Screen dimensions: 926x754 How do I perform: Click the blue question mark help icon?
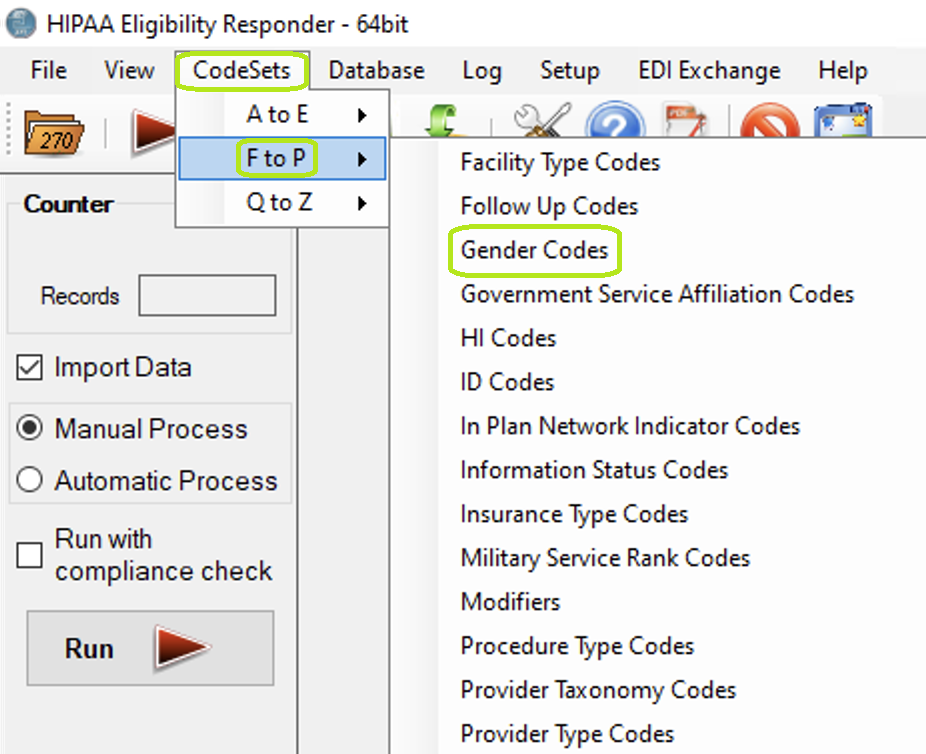(x=615, y=120)
